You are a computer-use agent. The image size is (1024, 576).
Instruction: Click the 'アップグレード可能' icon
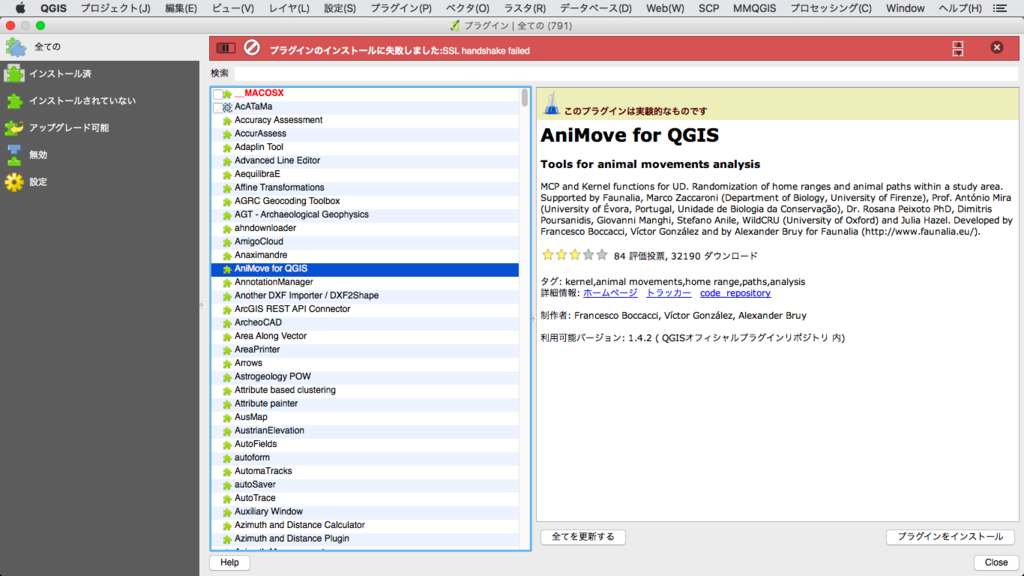[x=14, y=128]
